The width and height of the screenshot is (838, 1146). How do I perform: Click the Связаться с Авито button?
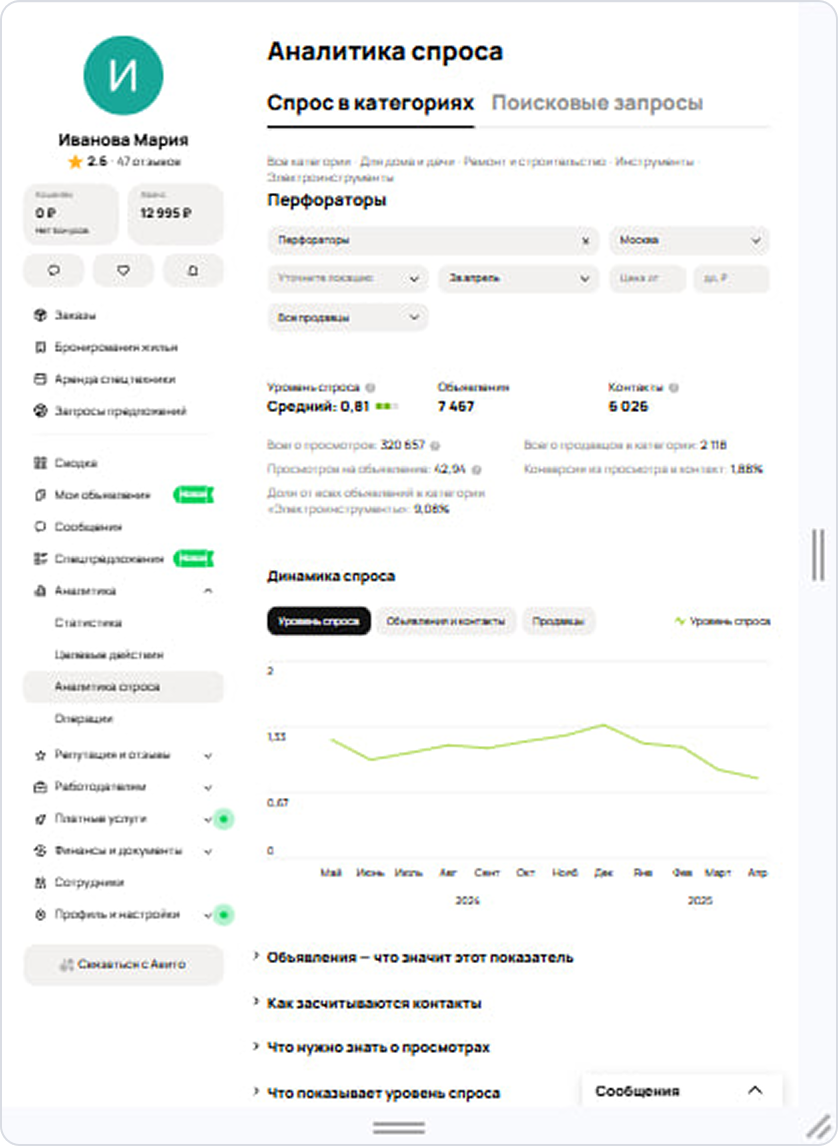coord(123,965)
